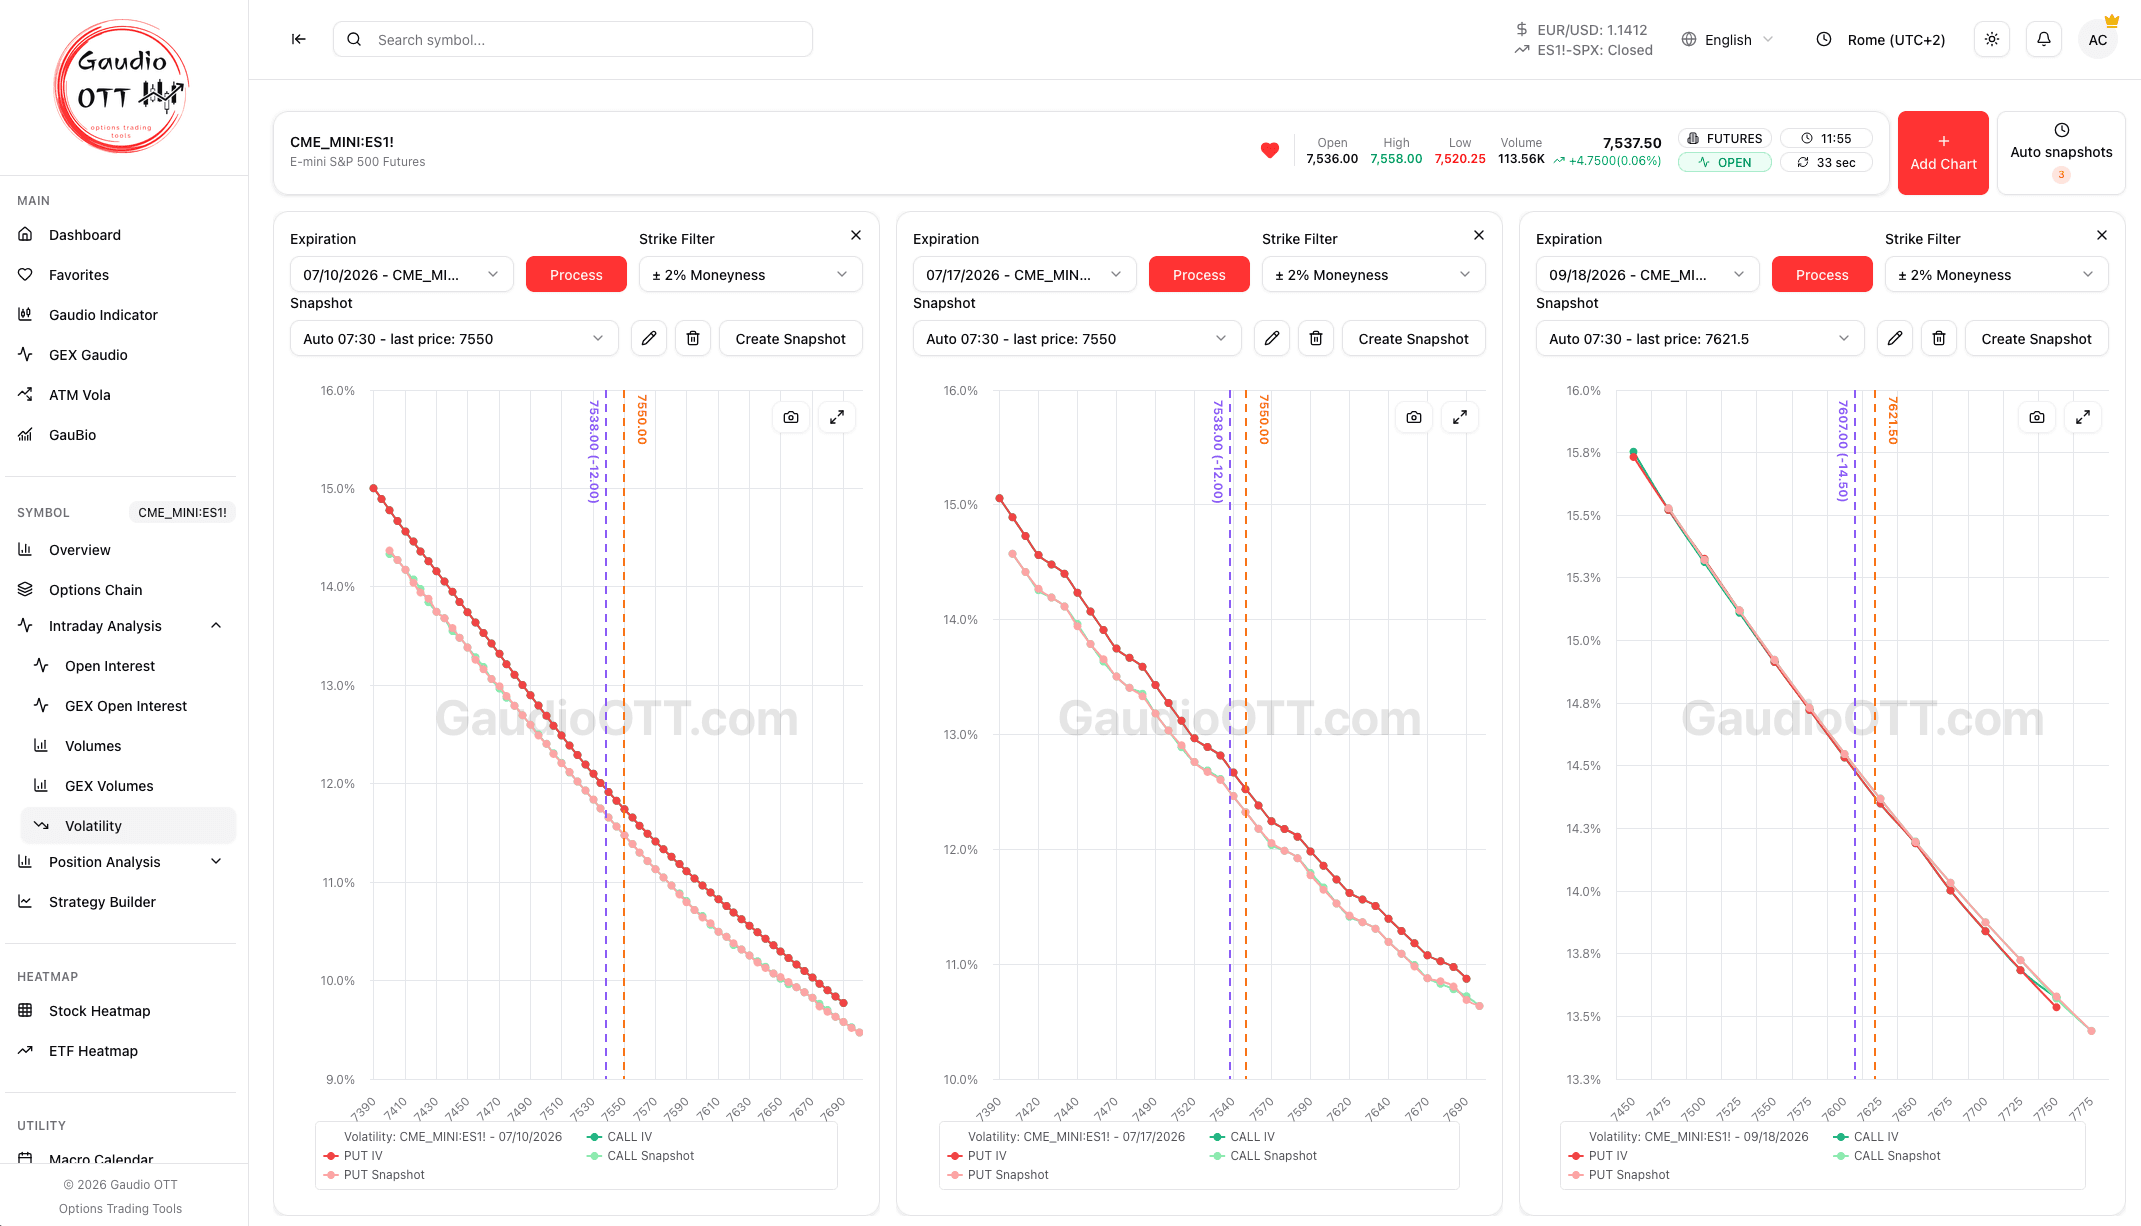This screenshot has width=2141, height=1226.
Task: Open the notifications bell
Action: [x=2043, y=39]
